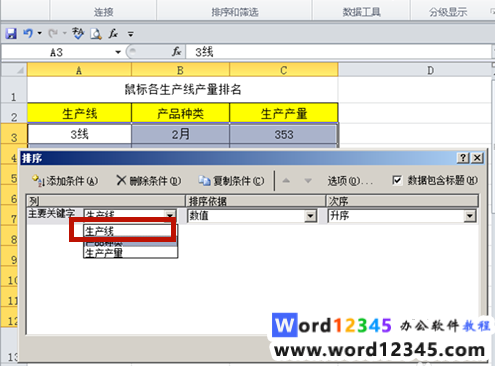Click the spelling check icon

[x=78, y=33]
